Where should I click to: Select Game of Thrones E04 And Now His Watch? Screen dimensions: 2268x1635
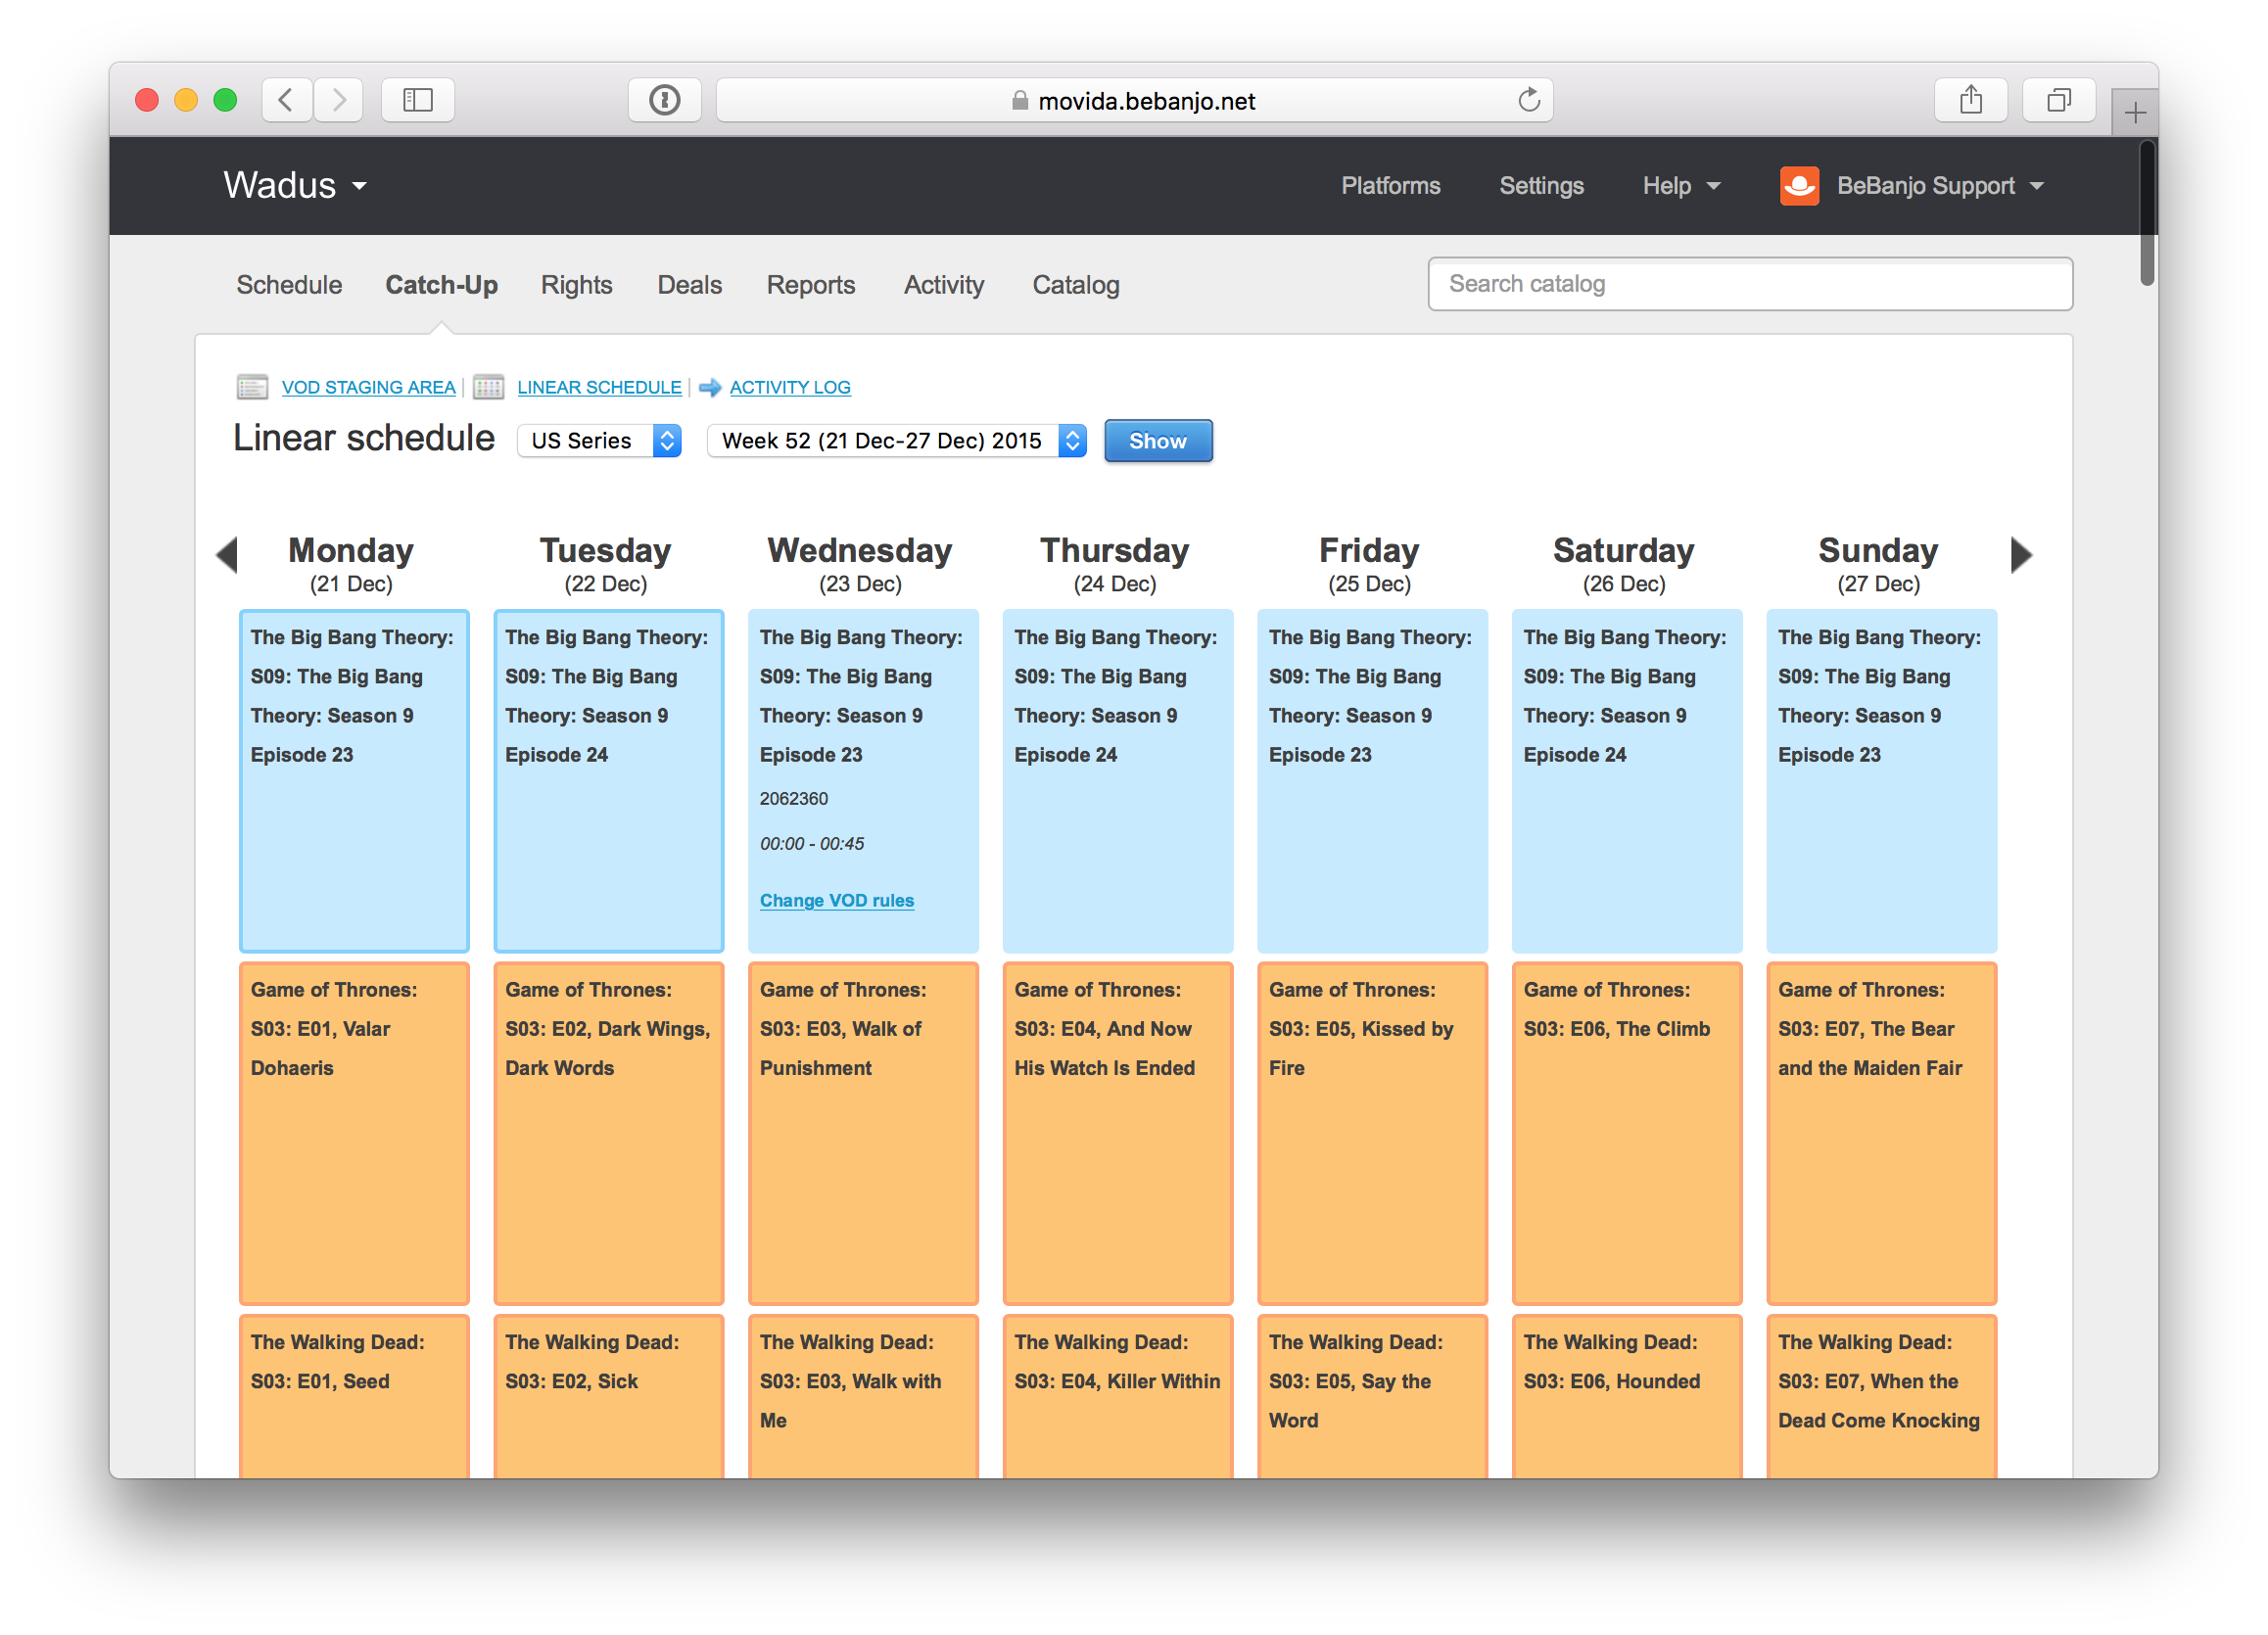[1118, 1134]
